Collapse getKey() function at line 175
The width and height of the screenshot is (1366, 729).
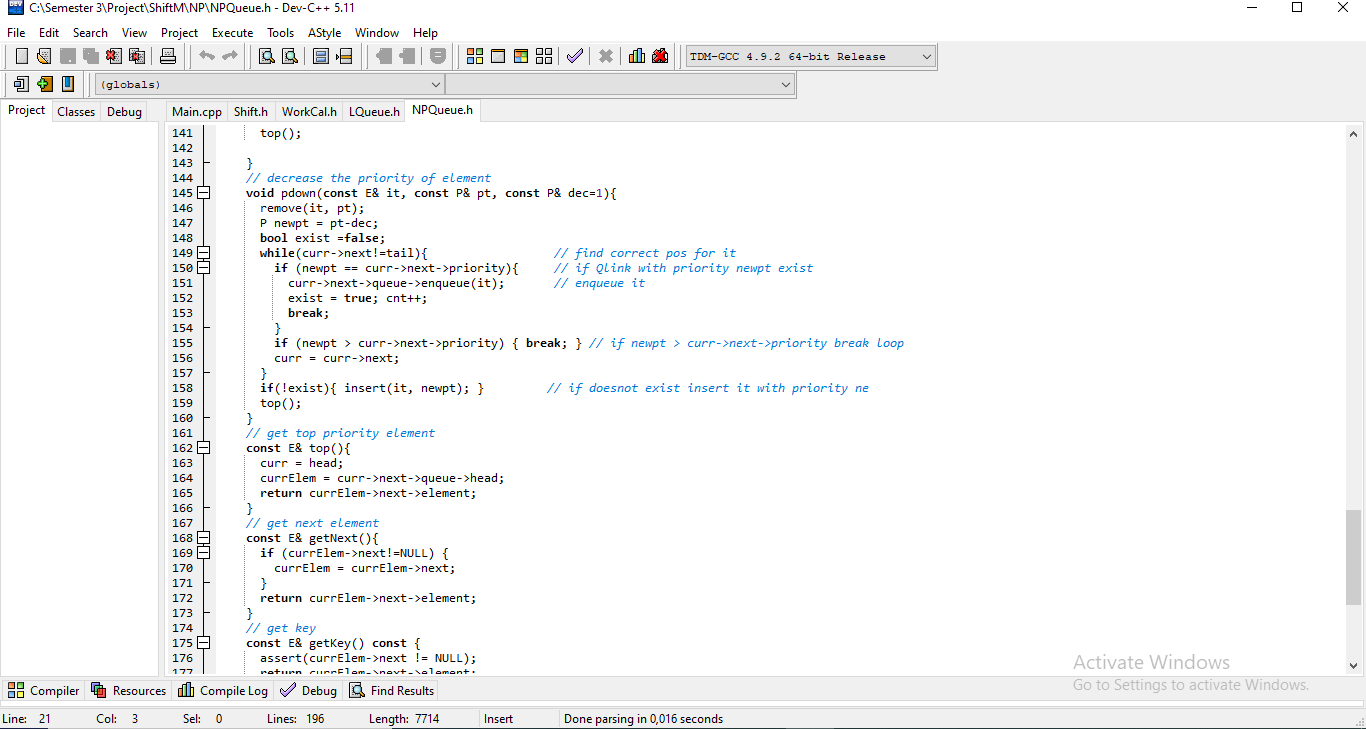coord(204,643)
